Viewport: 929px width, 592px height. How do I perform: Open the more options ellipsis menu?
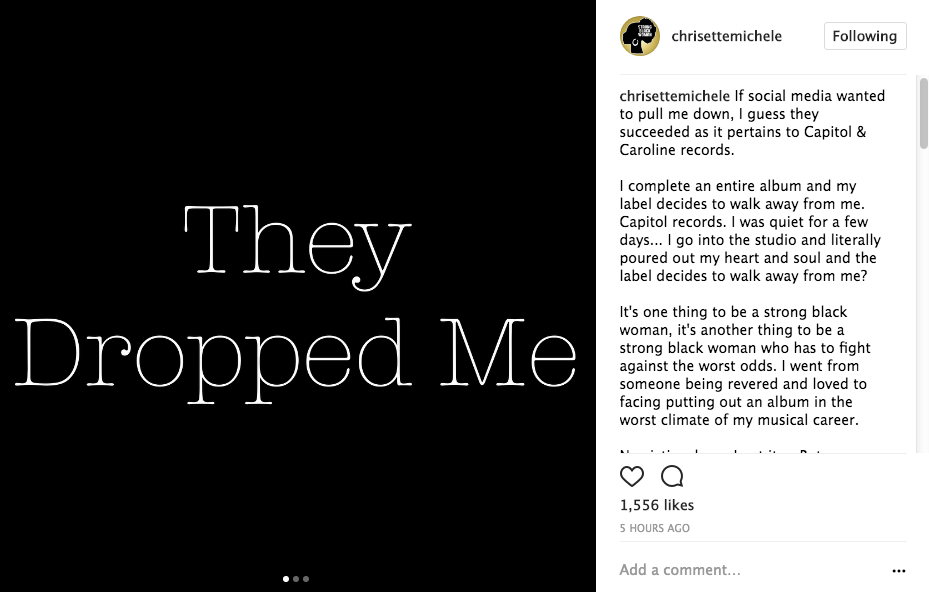898,571
